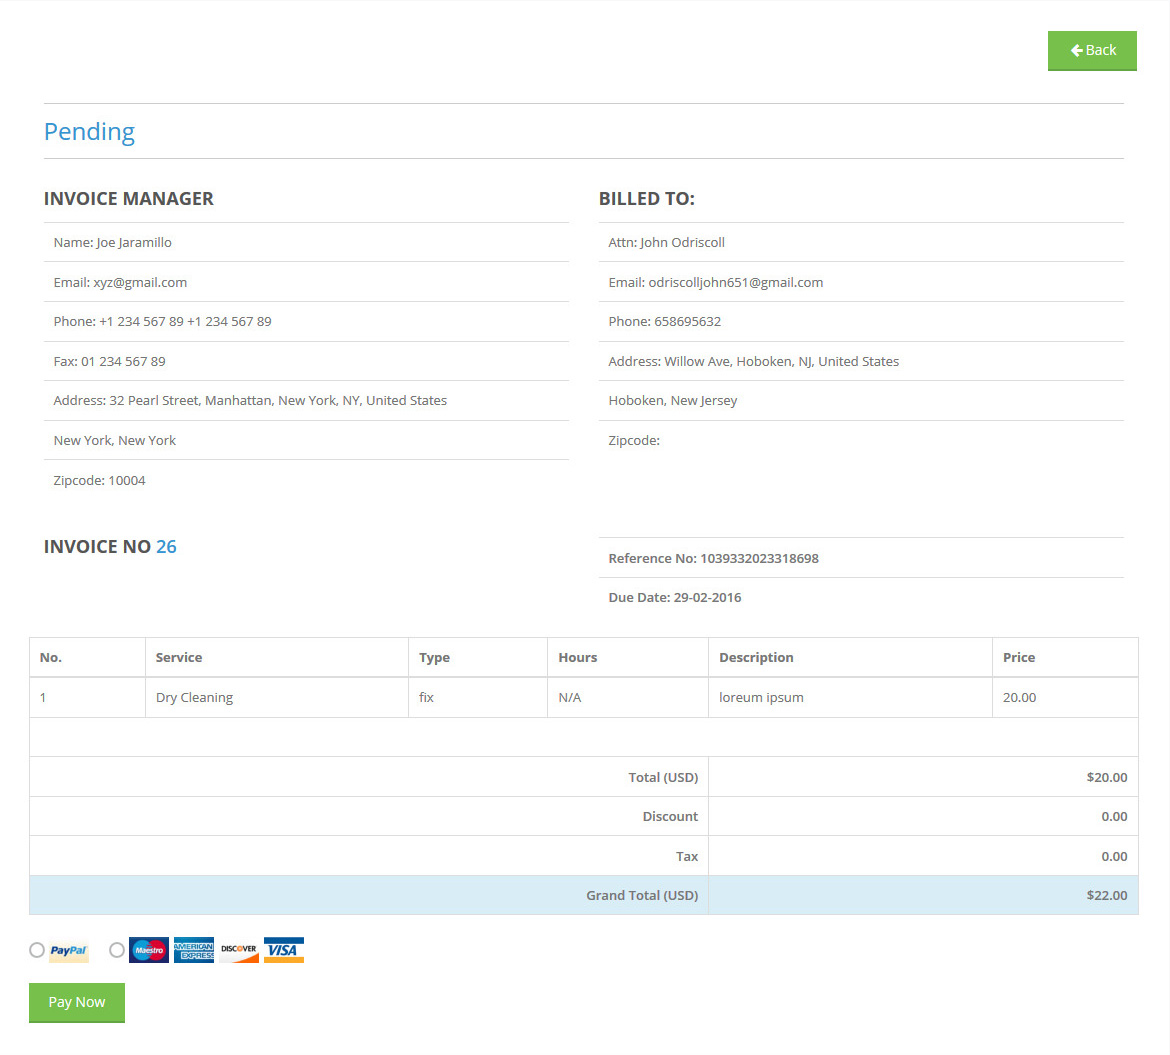Click the Maestro card icon
The image size is (1170, 1055).
coord(149,950)
